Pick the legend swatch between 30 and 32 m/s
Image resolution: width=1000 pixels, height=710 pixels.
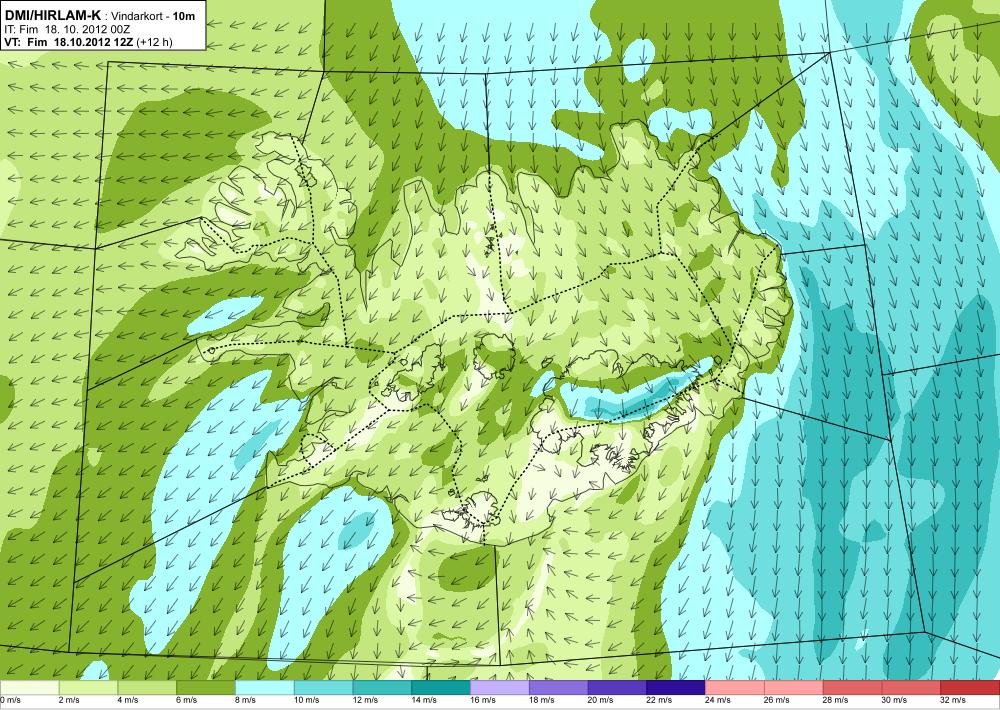[909, 687]
